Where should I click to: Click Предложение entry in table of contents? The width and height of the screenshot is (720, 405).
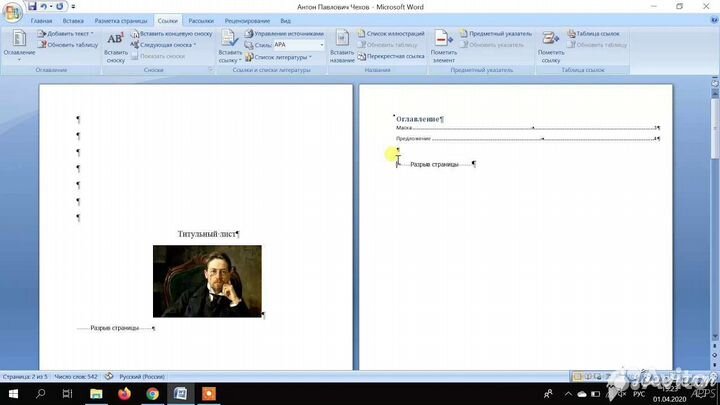point(413,138)
